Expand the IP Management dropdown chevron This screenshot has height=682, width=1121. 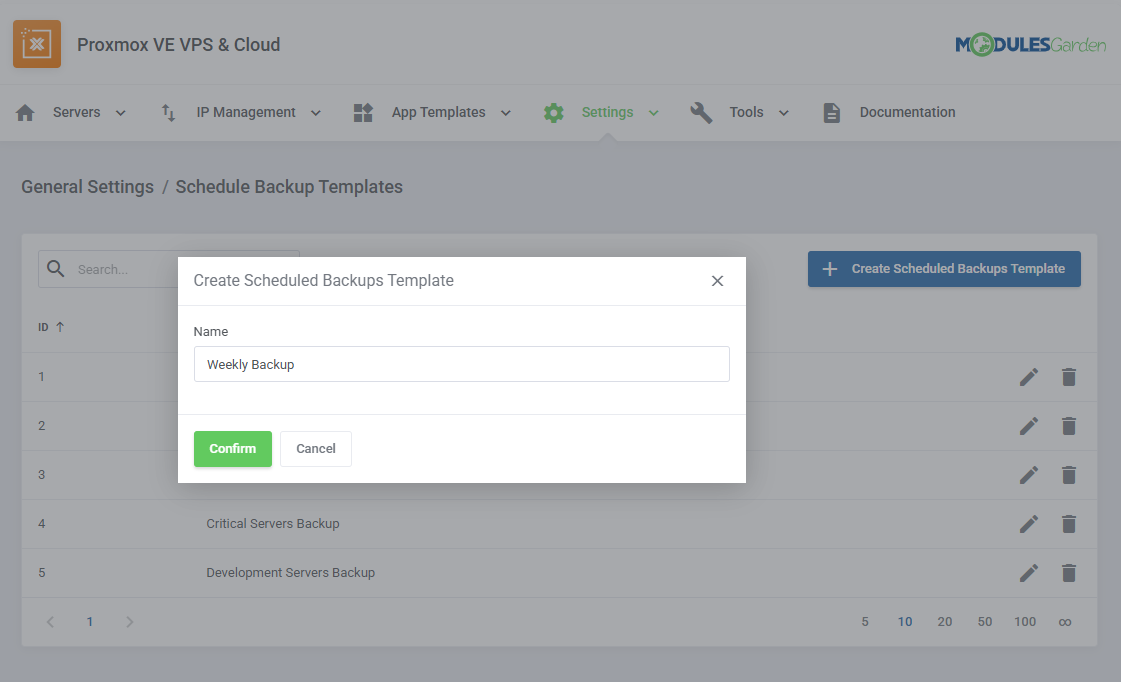[316, 113]
